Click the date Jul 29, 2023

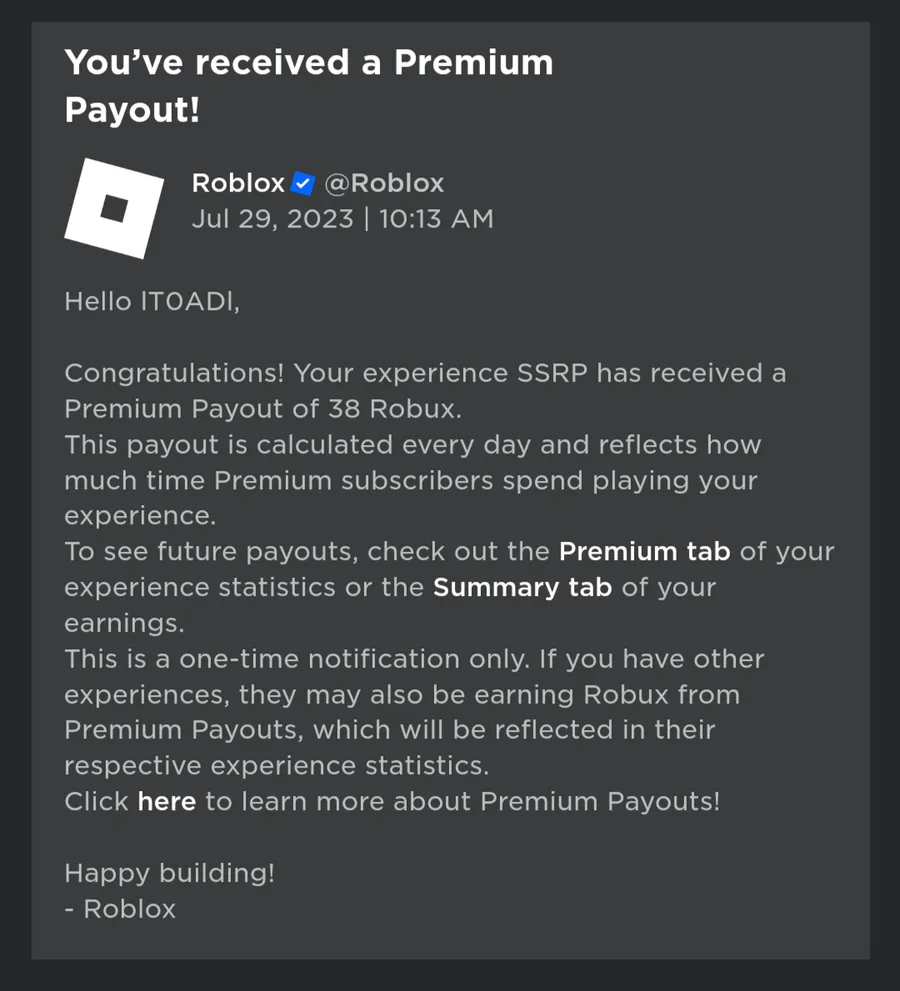(273, 219)
